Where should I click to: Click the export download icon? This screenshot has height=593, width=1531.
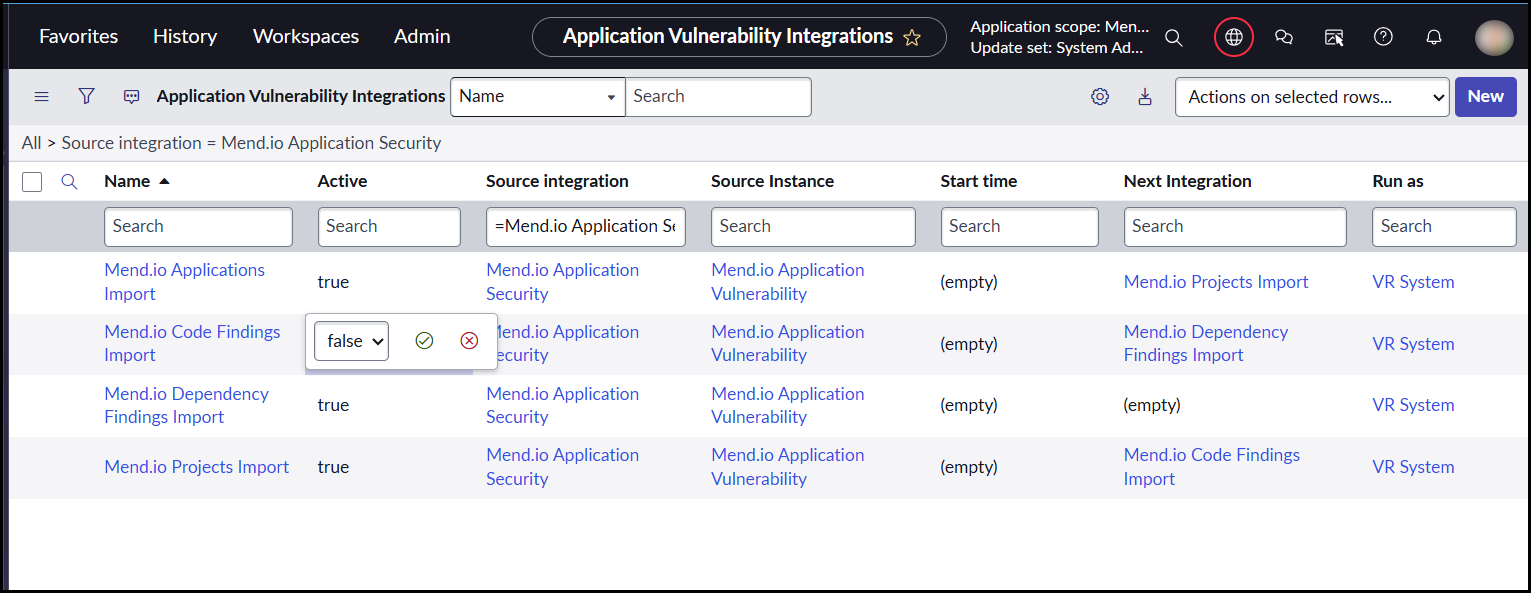tap(1145, 97)
